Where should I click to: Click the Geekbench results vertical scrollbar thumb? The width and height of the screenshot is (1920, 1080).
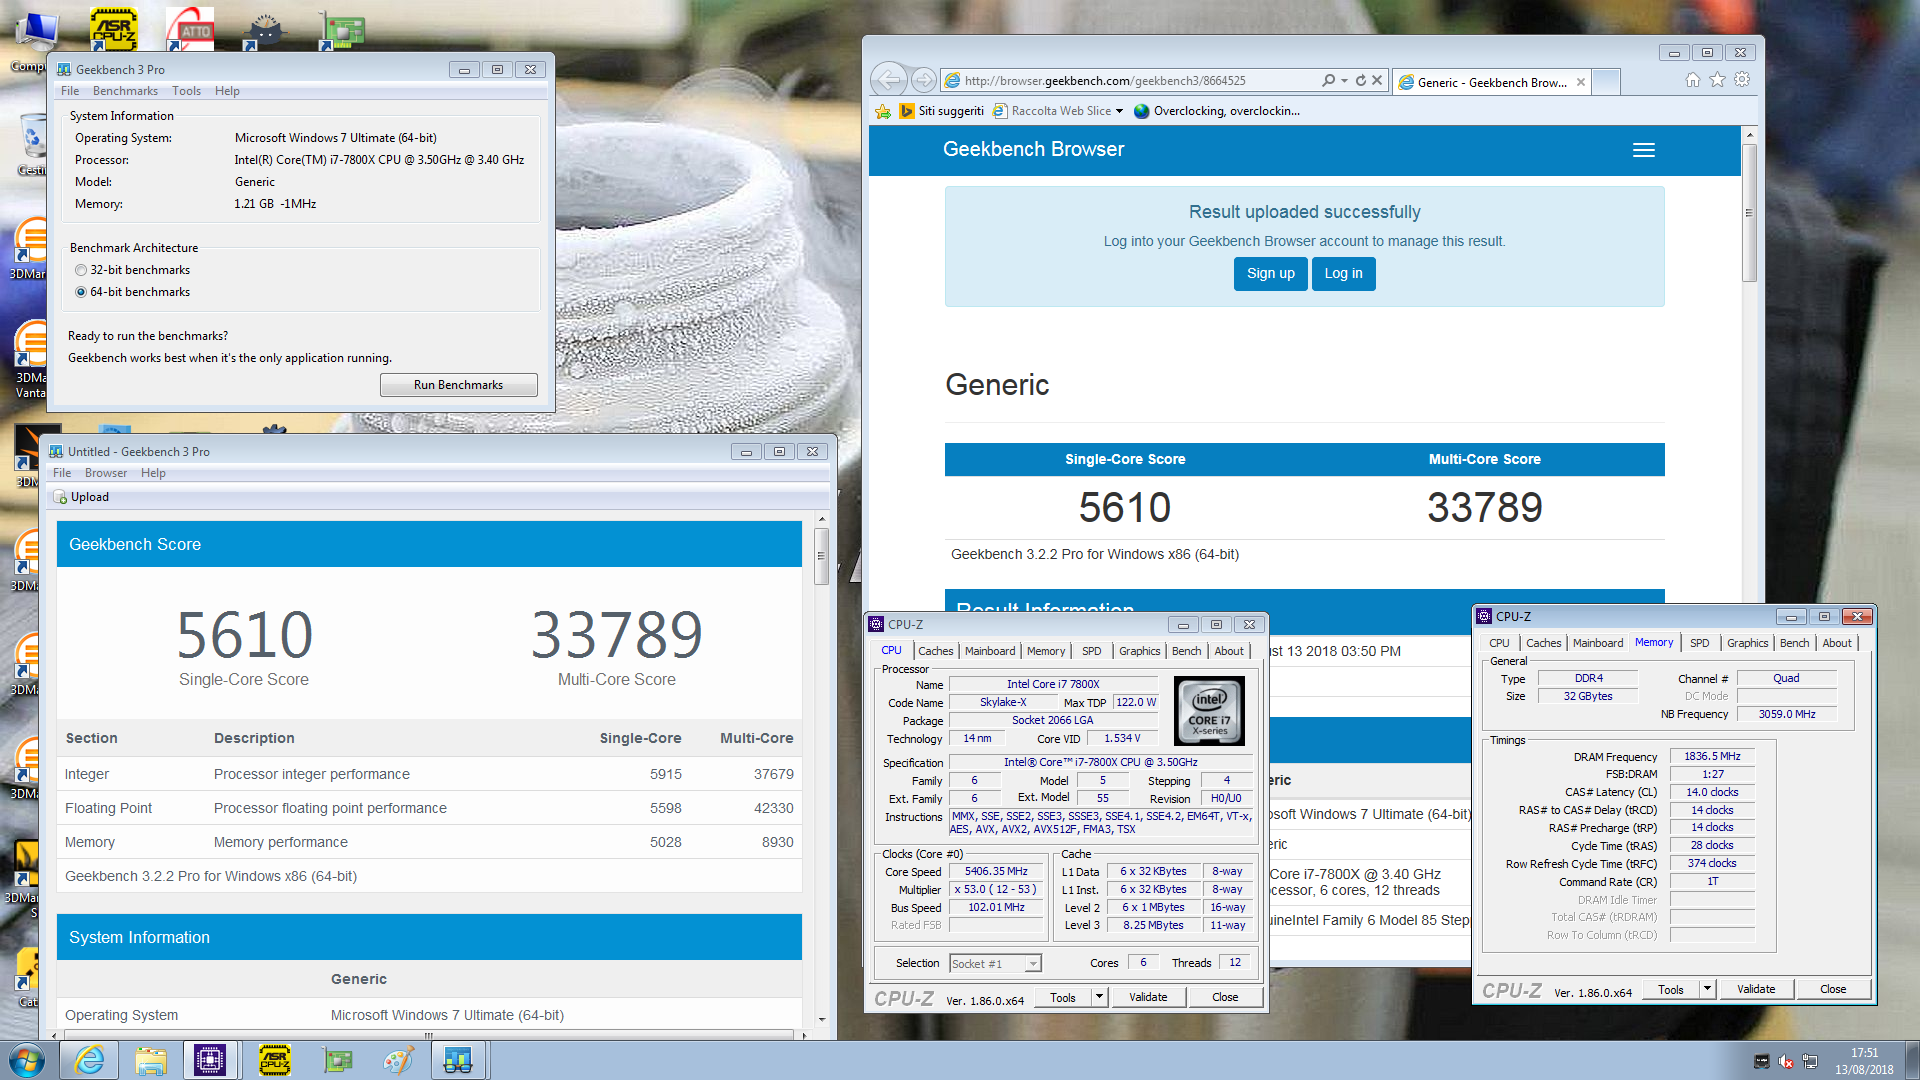pos(821,555)
